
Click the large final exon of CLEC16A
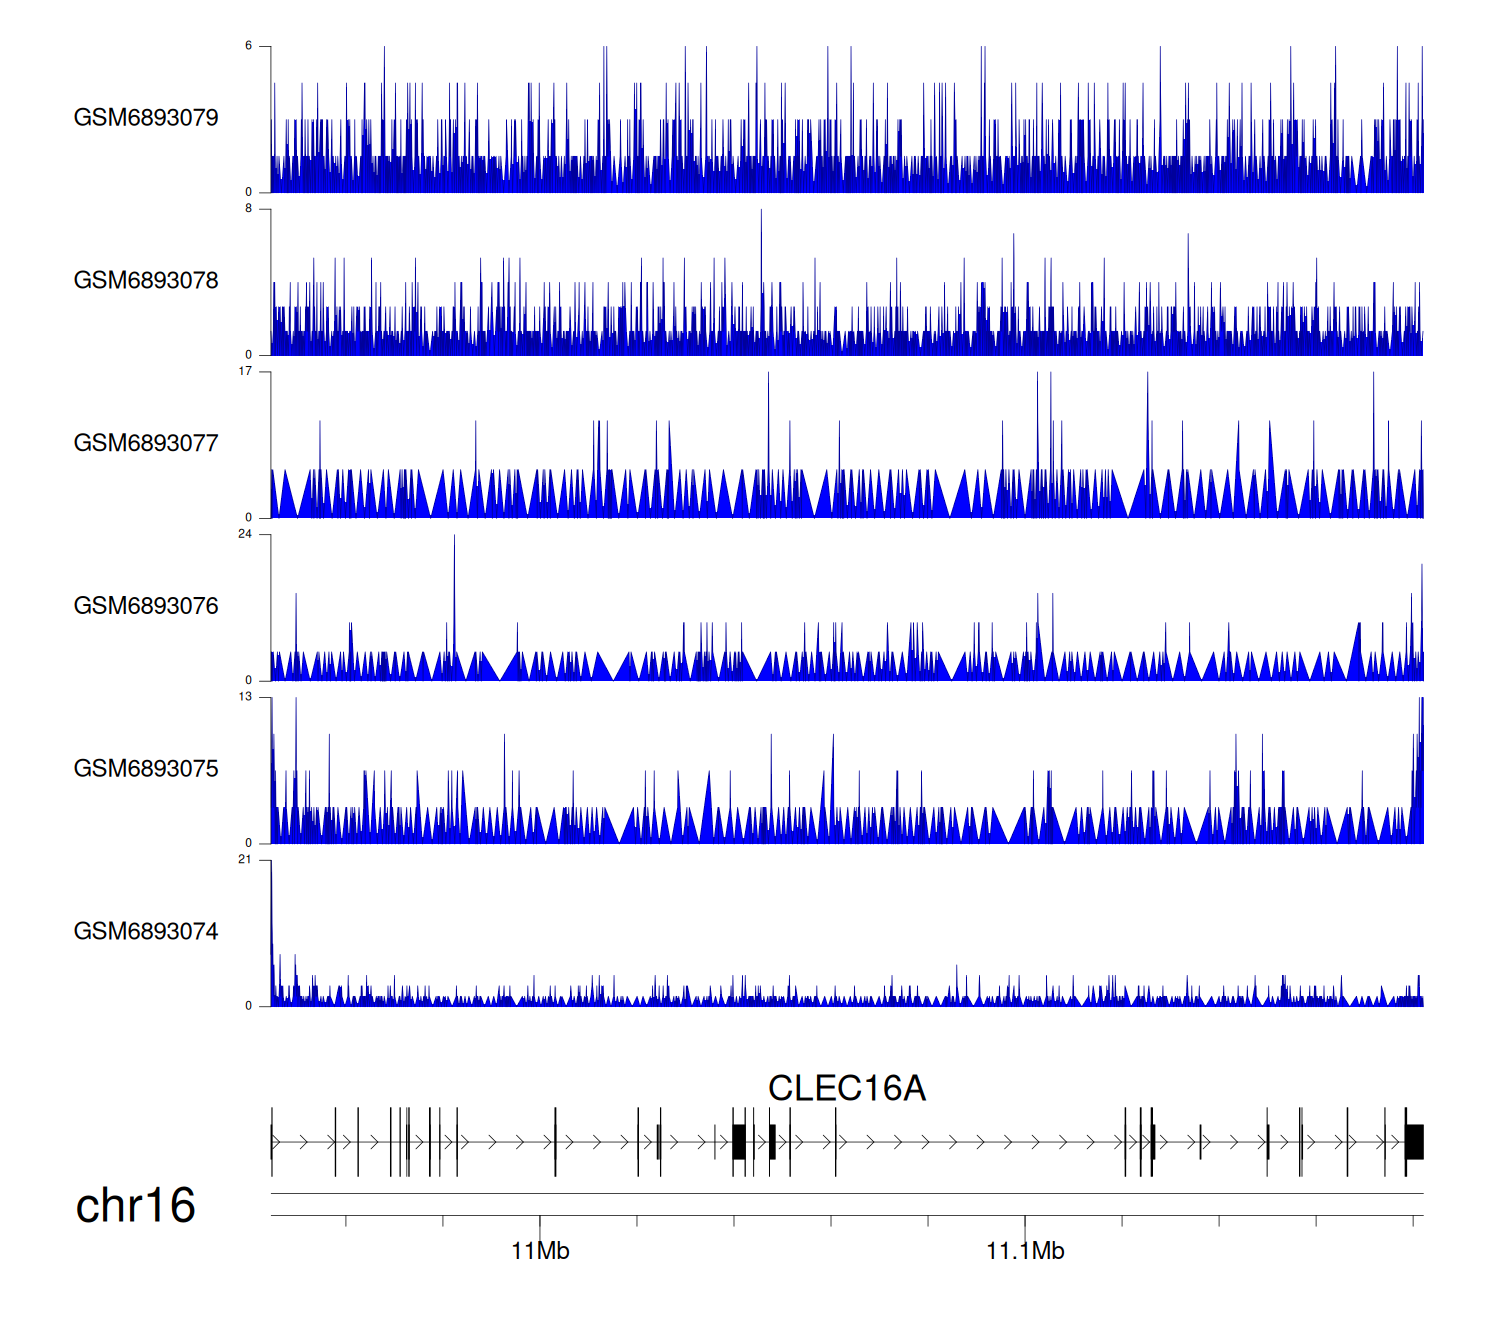point(1414,1142)
